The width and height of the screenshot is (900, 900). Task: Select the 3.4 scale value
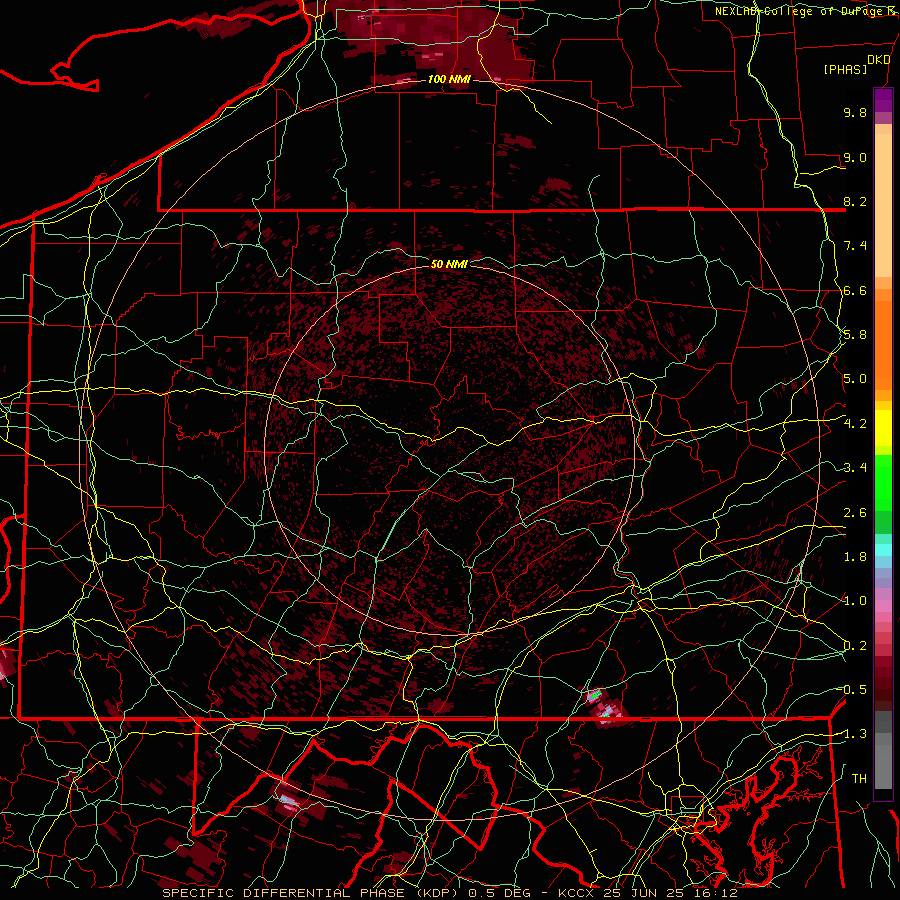pyautogui.click(x=855, y=468)
